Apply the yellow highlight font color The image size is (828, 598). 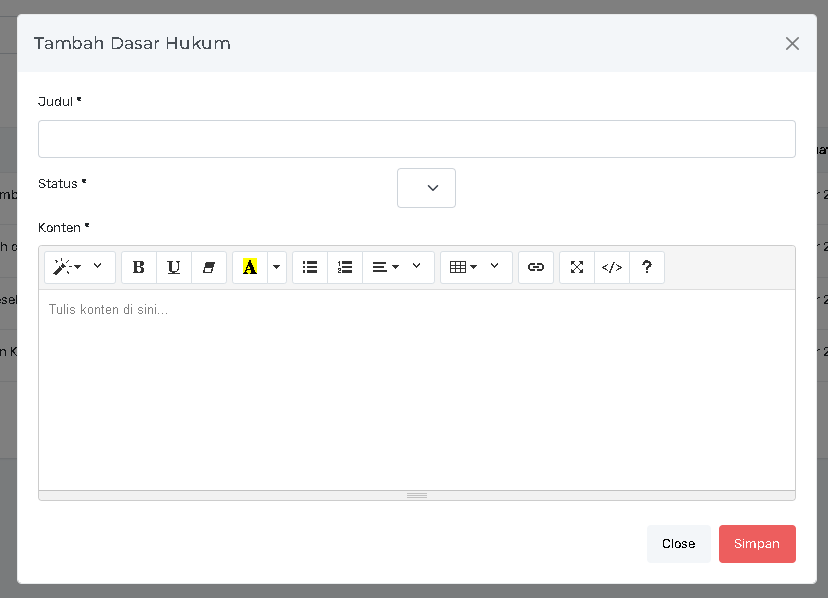[250, 268]
